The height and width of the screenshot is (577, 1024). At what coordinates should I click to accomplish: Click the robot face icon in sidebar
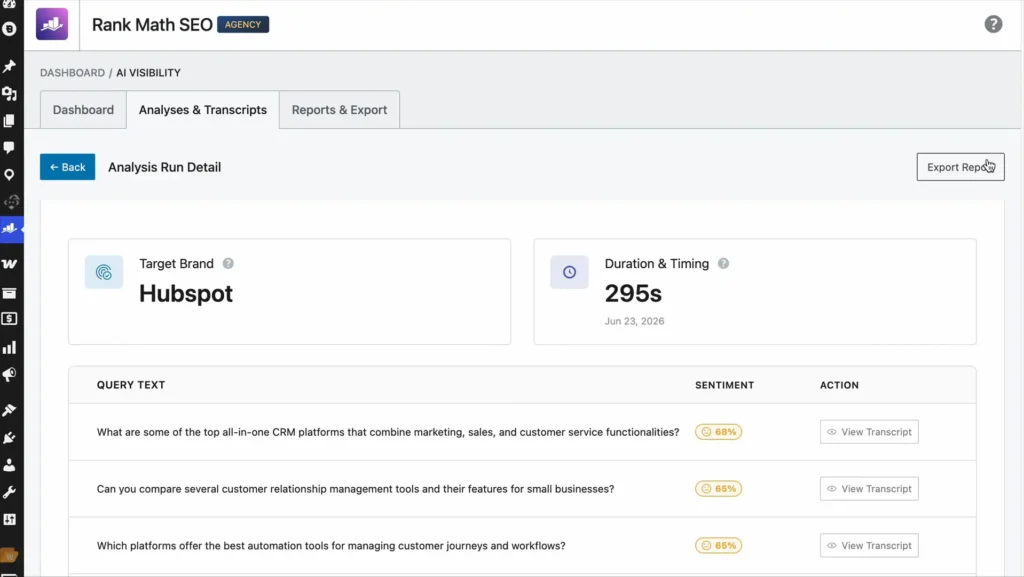(x=11, y=202)
